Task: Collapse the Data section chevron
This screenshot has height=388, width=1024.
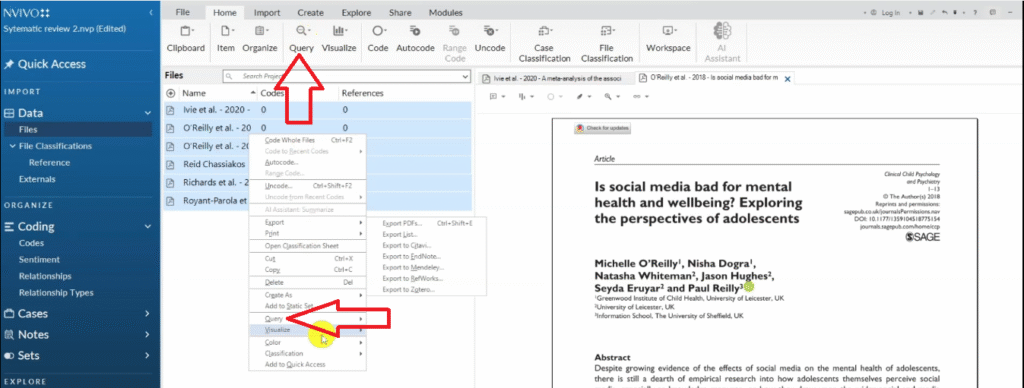Action: (x=148, y=113)
